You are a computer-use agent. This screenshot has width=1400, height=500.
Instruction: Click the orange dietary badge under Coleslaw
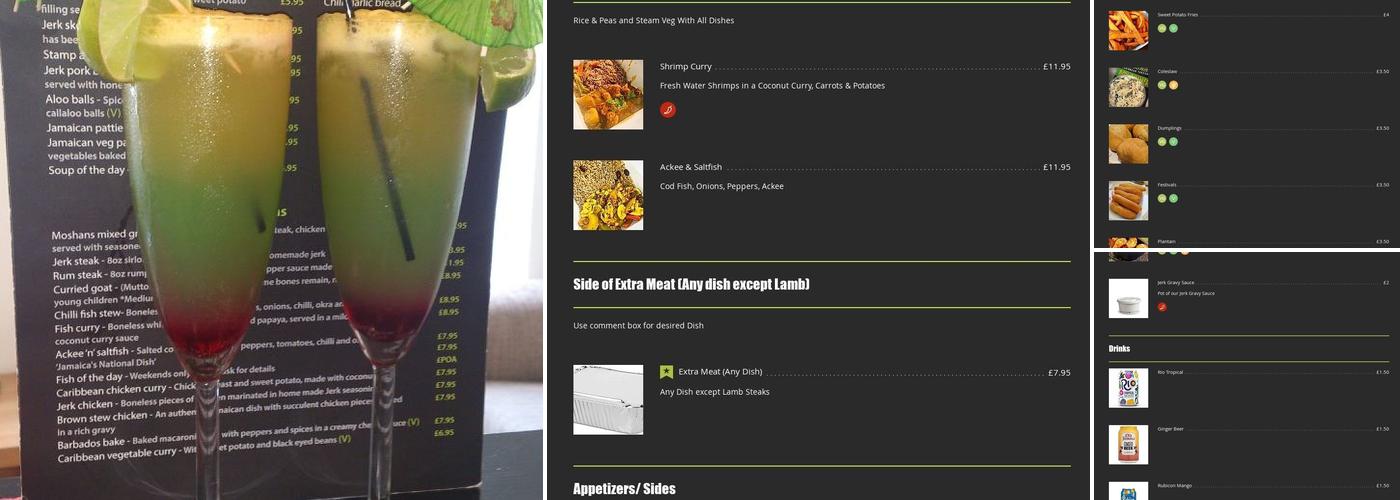click(x=1173, y=85)
